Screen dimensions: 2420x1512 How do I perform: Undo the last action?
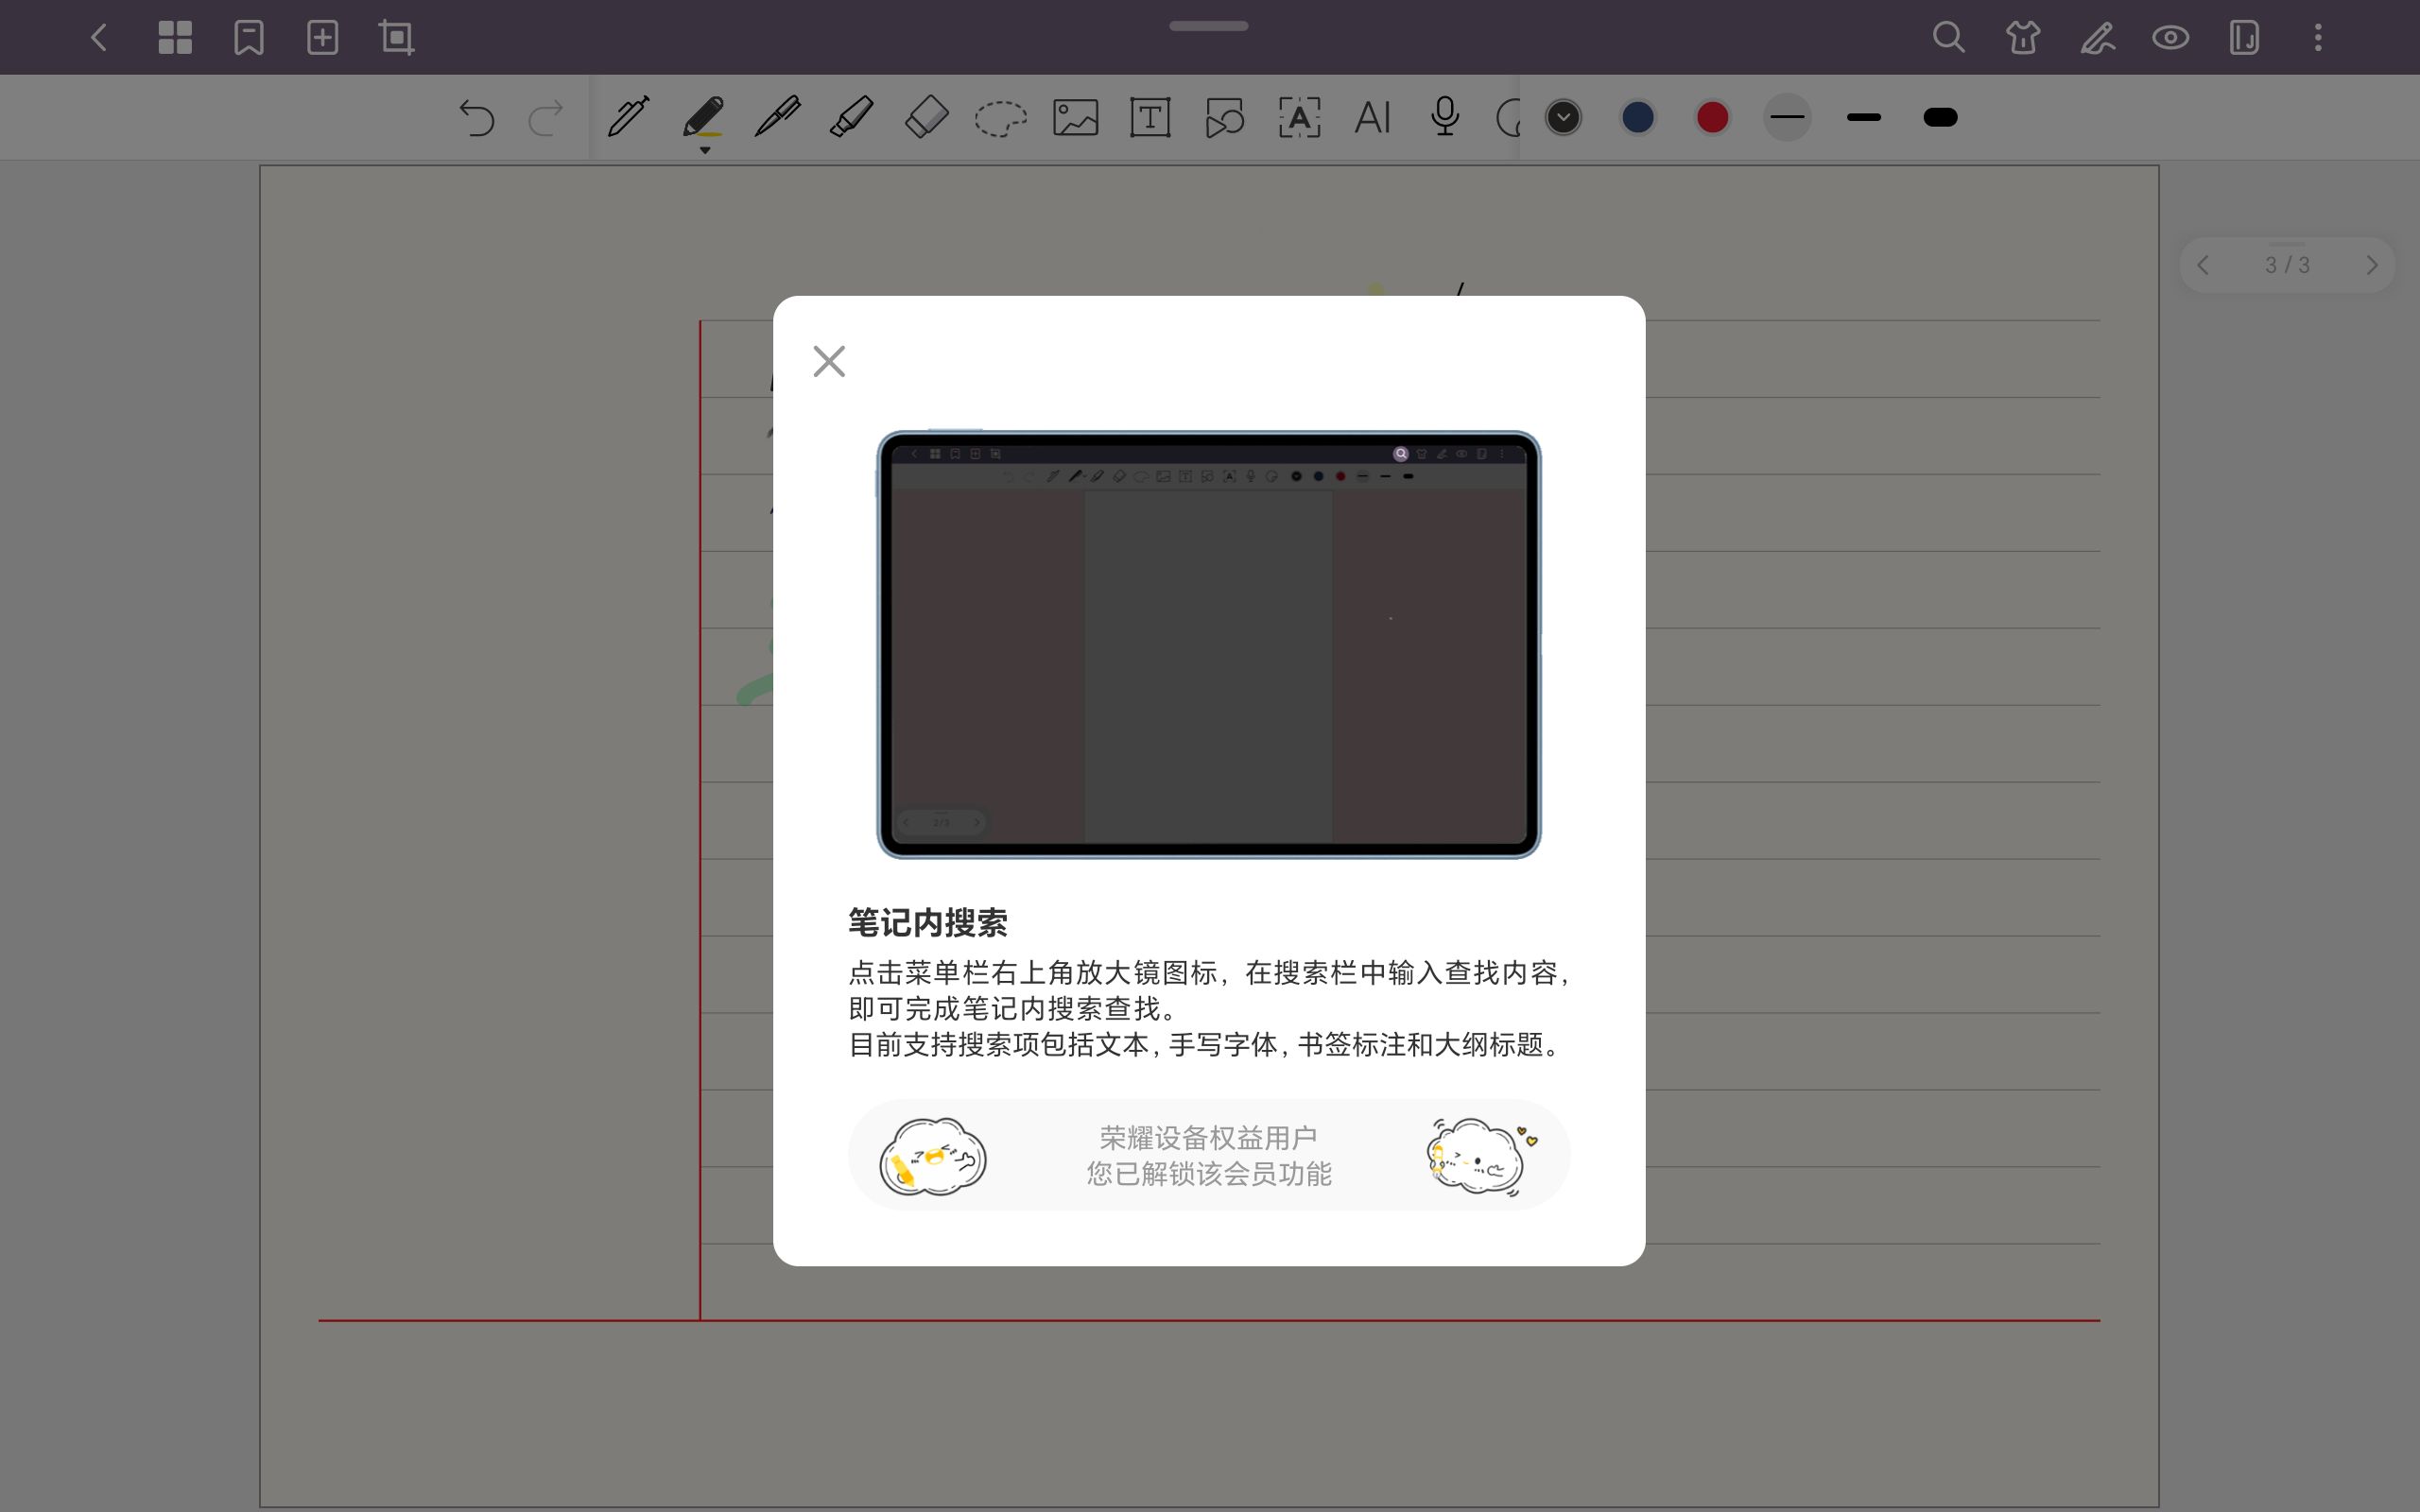pos(478,117)
